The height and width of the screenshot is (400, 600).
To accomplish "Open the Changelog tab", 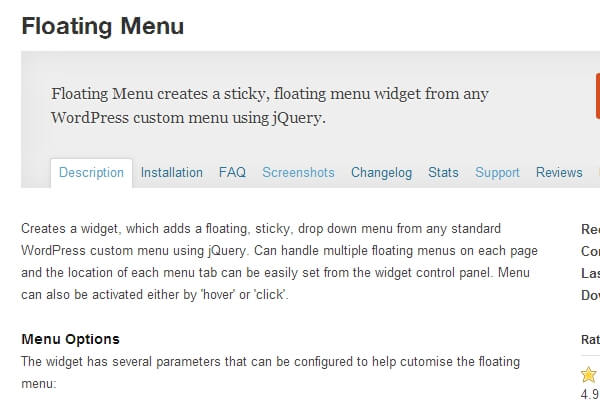I will click(381, 173).
